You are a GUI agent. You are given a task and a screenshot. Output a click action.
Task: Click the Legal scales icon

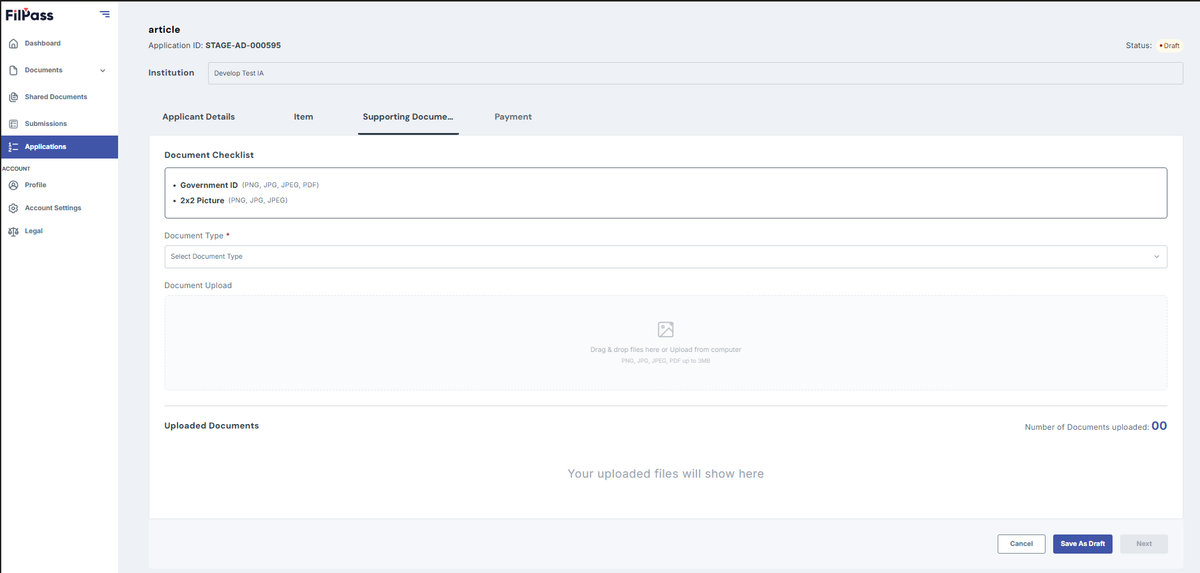(x=13, y=231)
